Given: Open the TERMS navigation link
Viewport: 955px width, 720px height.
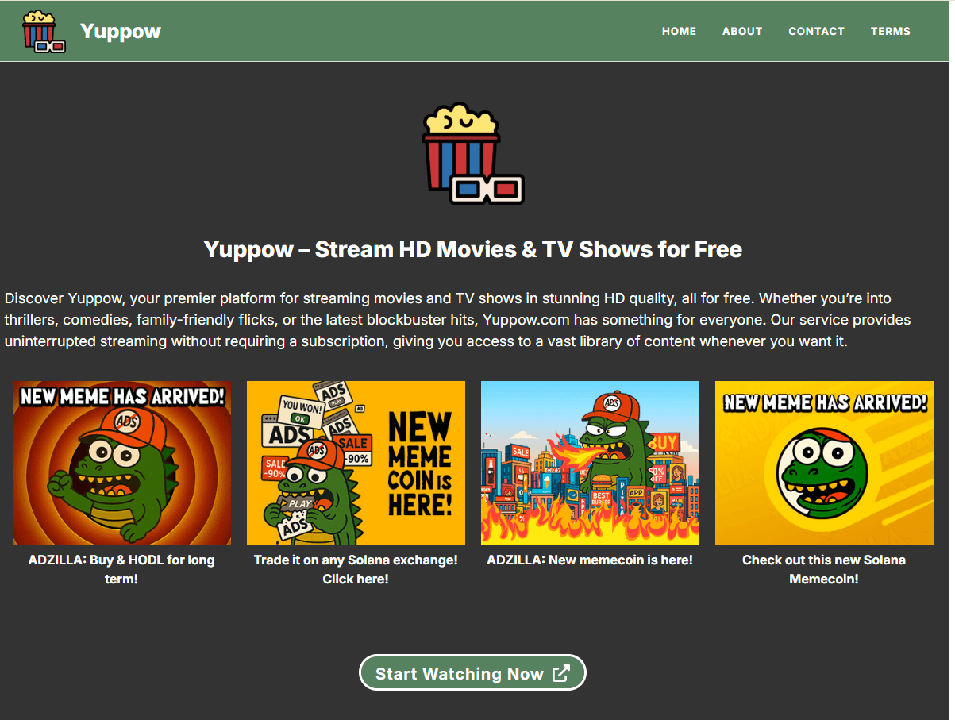Looking at the screenshot, I should click(890, 31).
